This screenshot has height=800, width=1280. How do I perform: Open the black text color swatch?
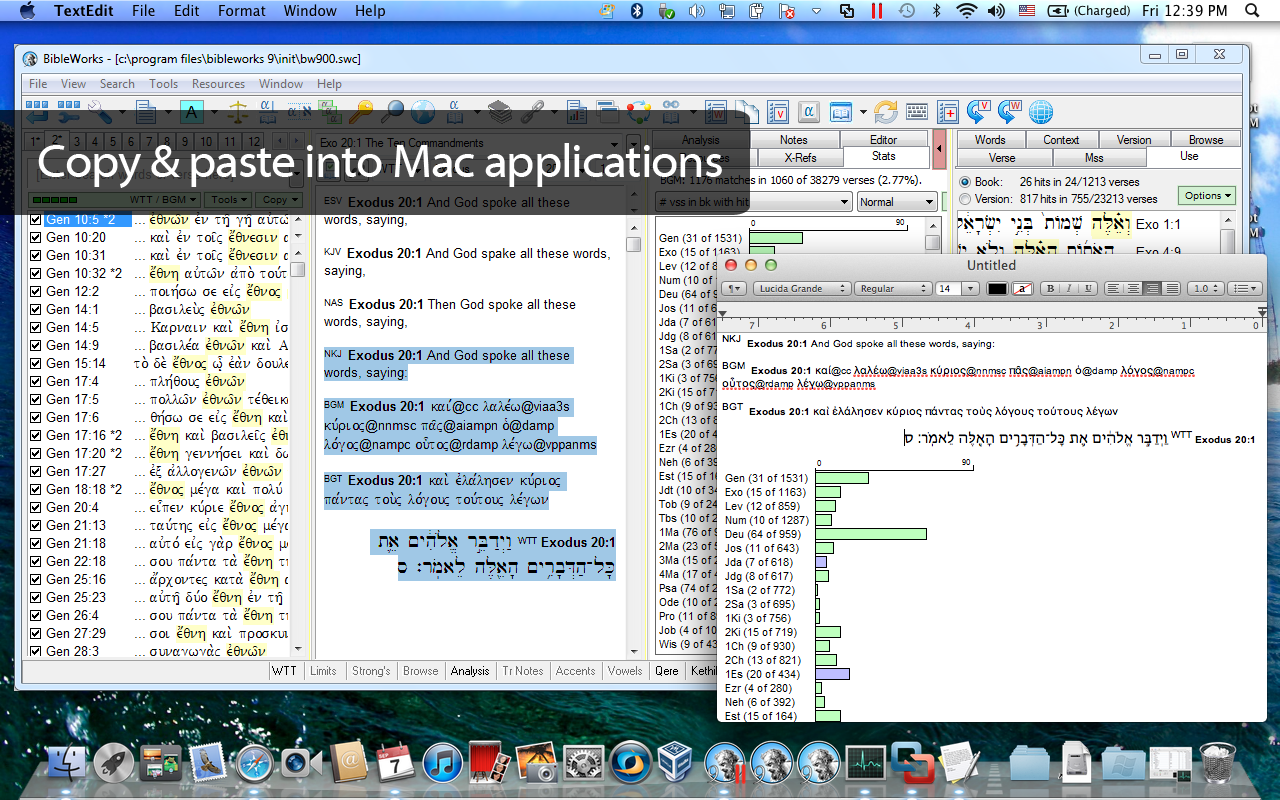click(x=997, y=288)
